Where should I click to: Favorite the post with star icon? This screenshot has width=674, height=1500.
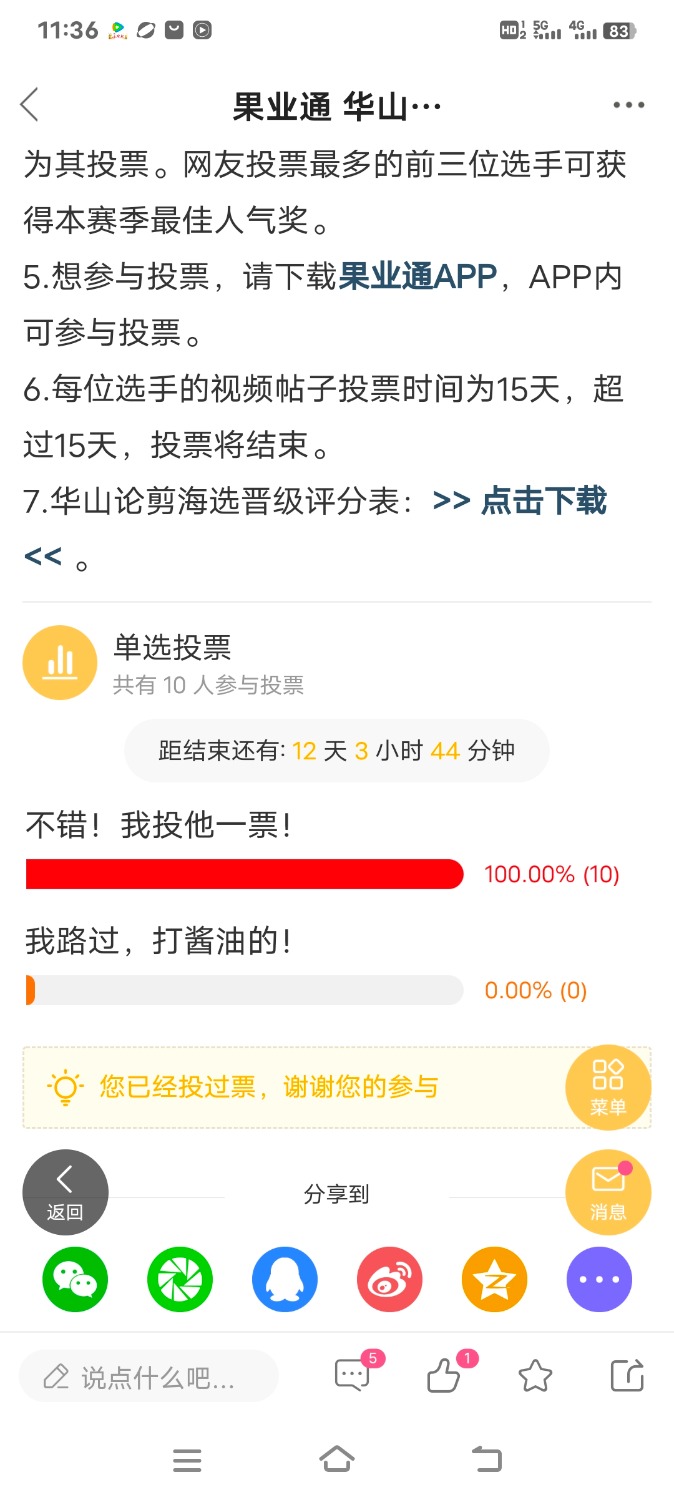point(536,1377)
